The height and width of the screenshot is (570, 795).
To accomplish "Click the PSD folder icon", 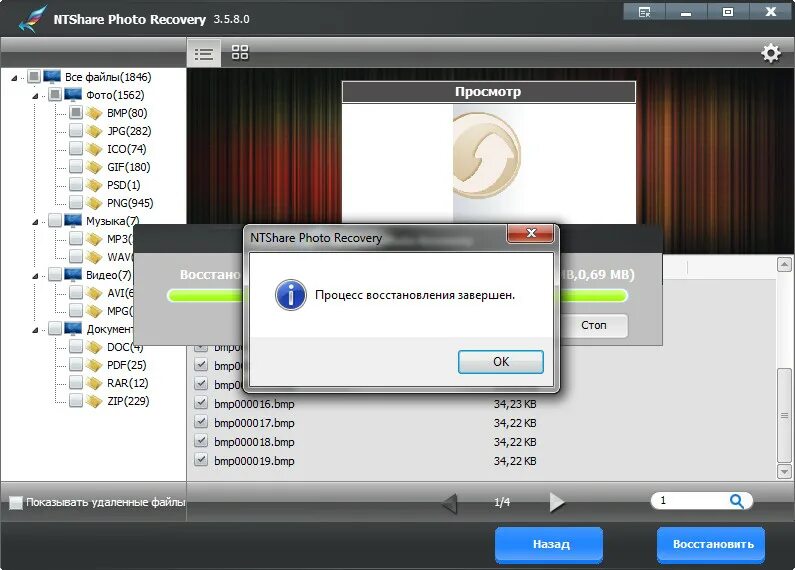I will [x=94, y=185].
